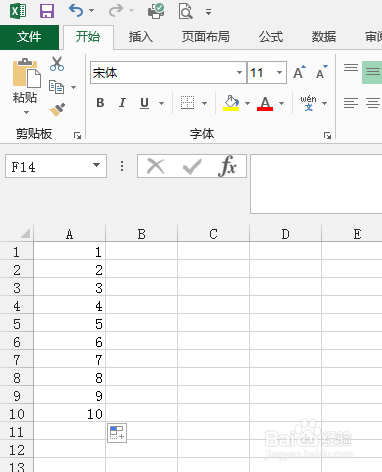Image resolution: width=382 pixels, height=472 pixels.
Task: Open fill color dropdown arrow
Action: [x=247, y=103]
